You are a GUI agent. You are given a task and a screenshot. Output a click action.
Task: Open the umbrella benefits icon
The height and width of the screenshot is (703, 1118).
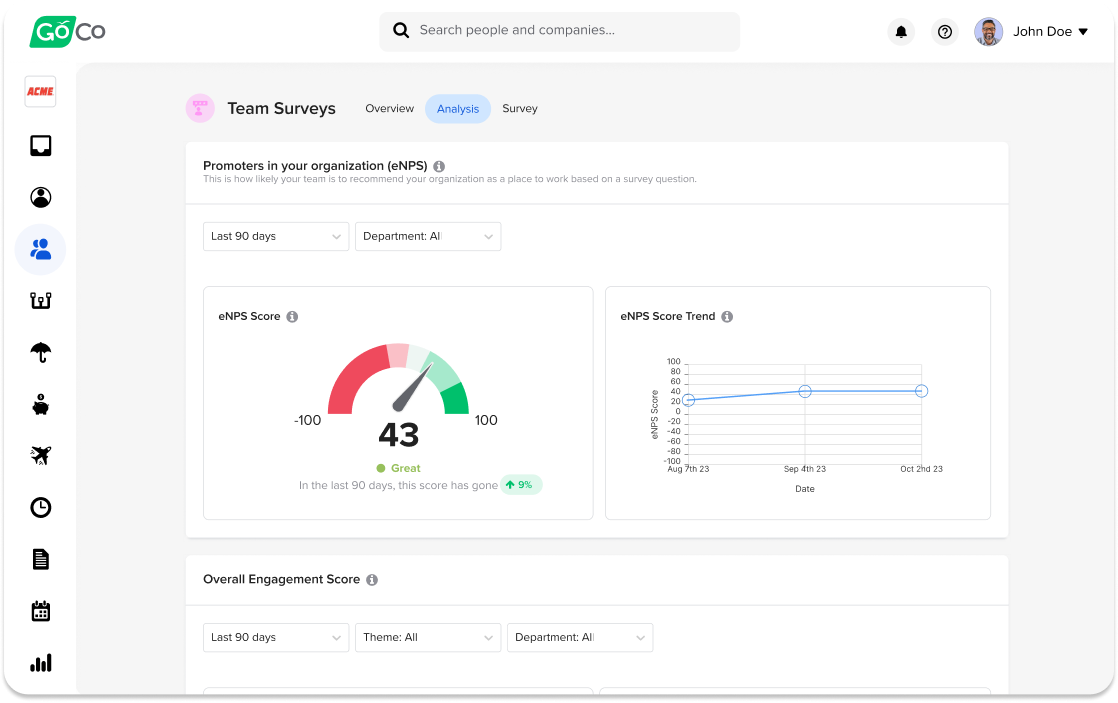(41, 352)
